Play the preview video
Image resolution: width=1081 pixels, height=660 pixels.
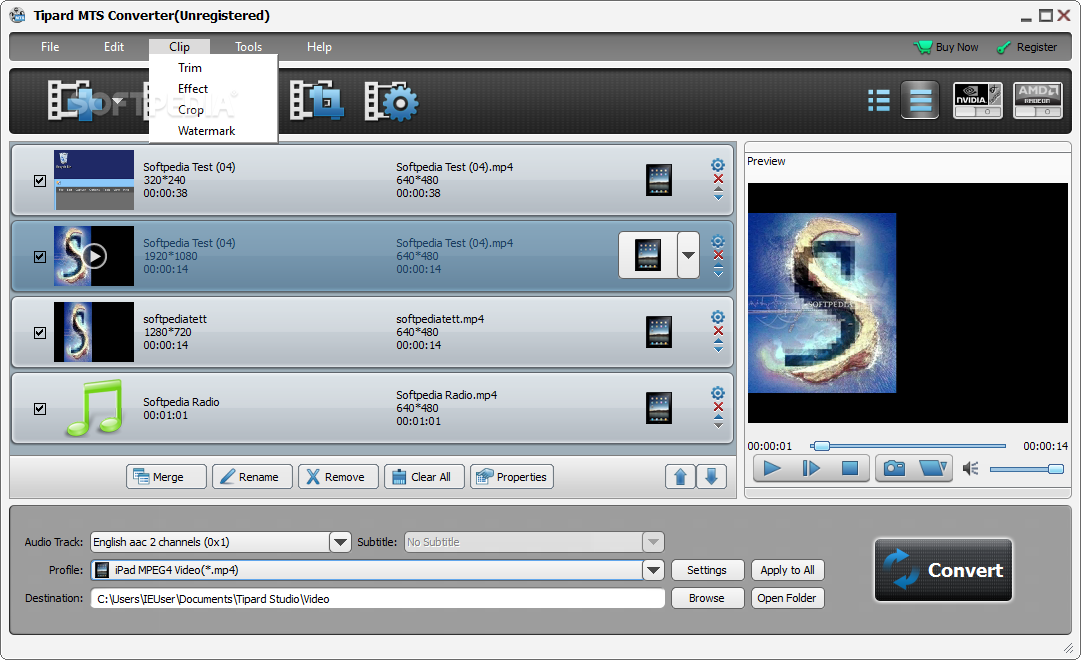(772, 468)
